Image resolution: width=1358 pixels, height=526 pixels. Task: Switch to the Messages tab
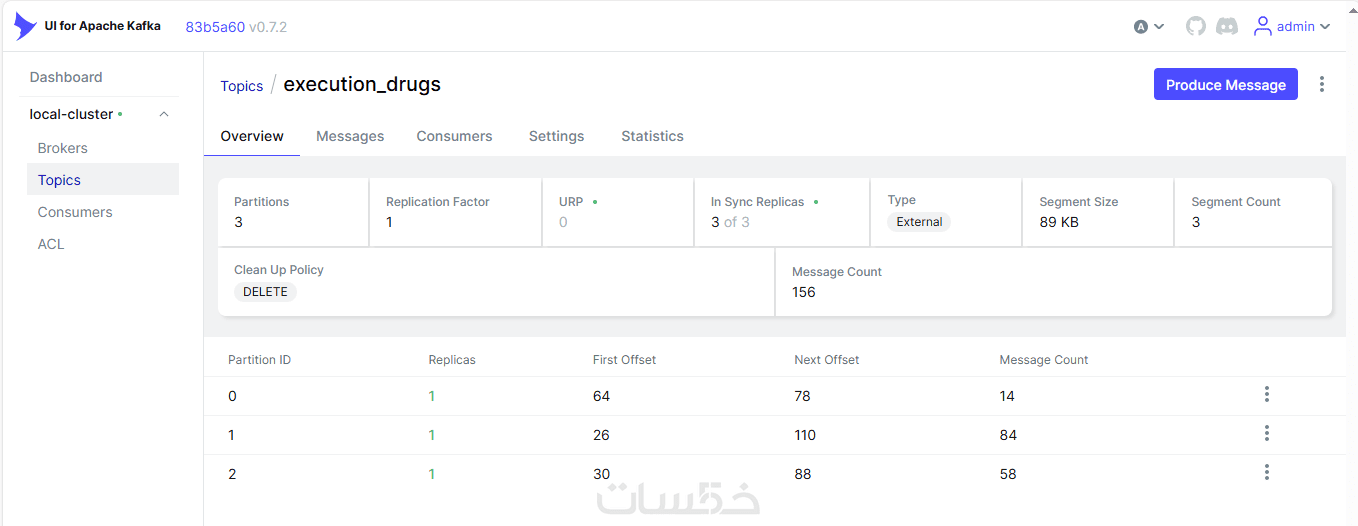point(350,136)
